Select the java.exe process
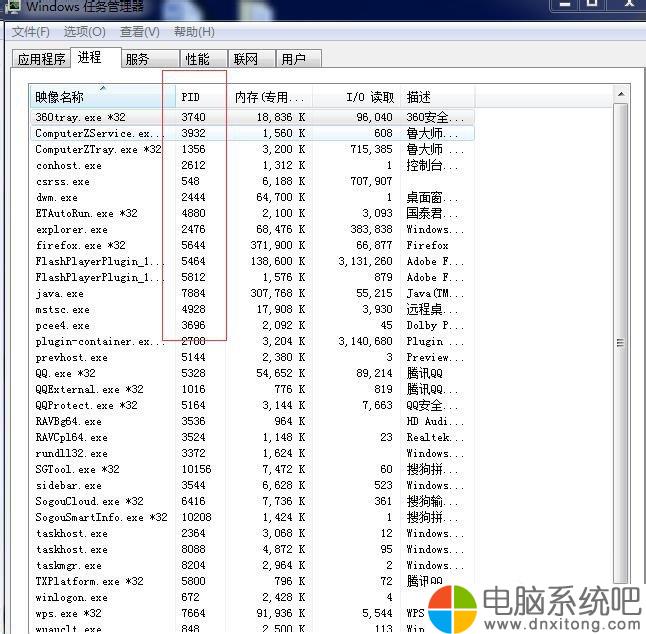 pyautogui.click(x=252, y=293)
